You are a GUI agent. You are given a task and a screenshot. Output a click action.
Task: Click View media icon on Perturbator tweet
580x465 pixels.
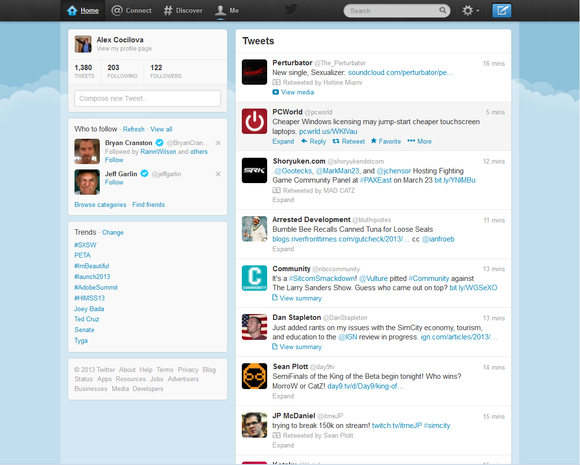click(276, 92)
